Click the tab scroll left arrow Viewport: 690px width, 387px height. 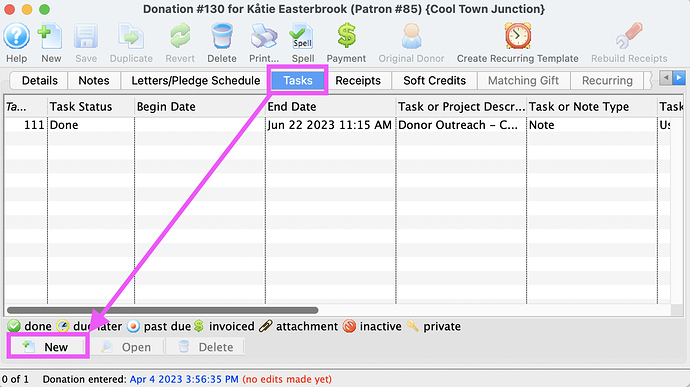tap(666, 78)
